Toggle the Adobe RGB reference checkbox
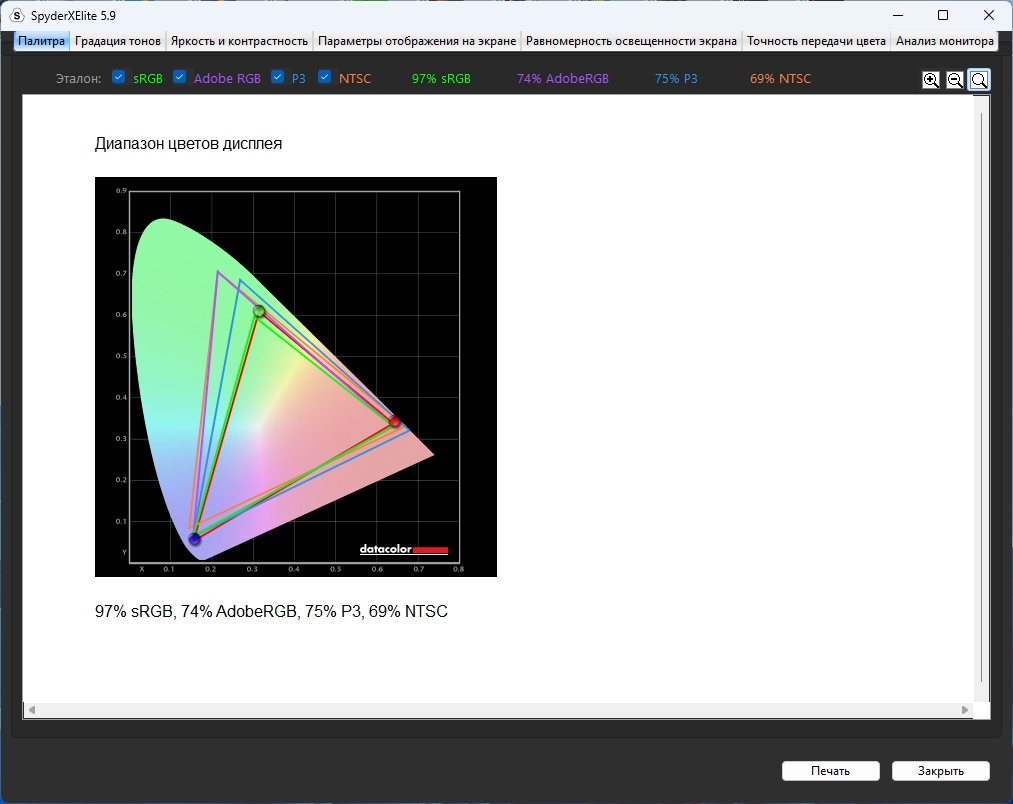1013x804 pixels. pos(180,77)
